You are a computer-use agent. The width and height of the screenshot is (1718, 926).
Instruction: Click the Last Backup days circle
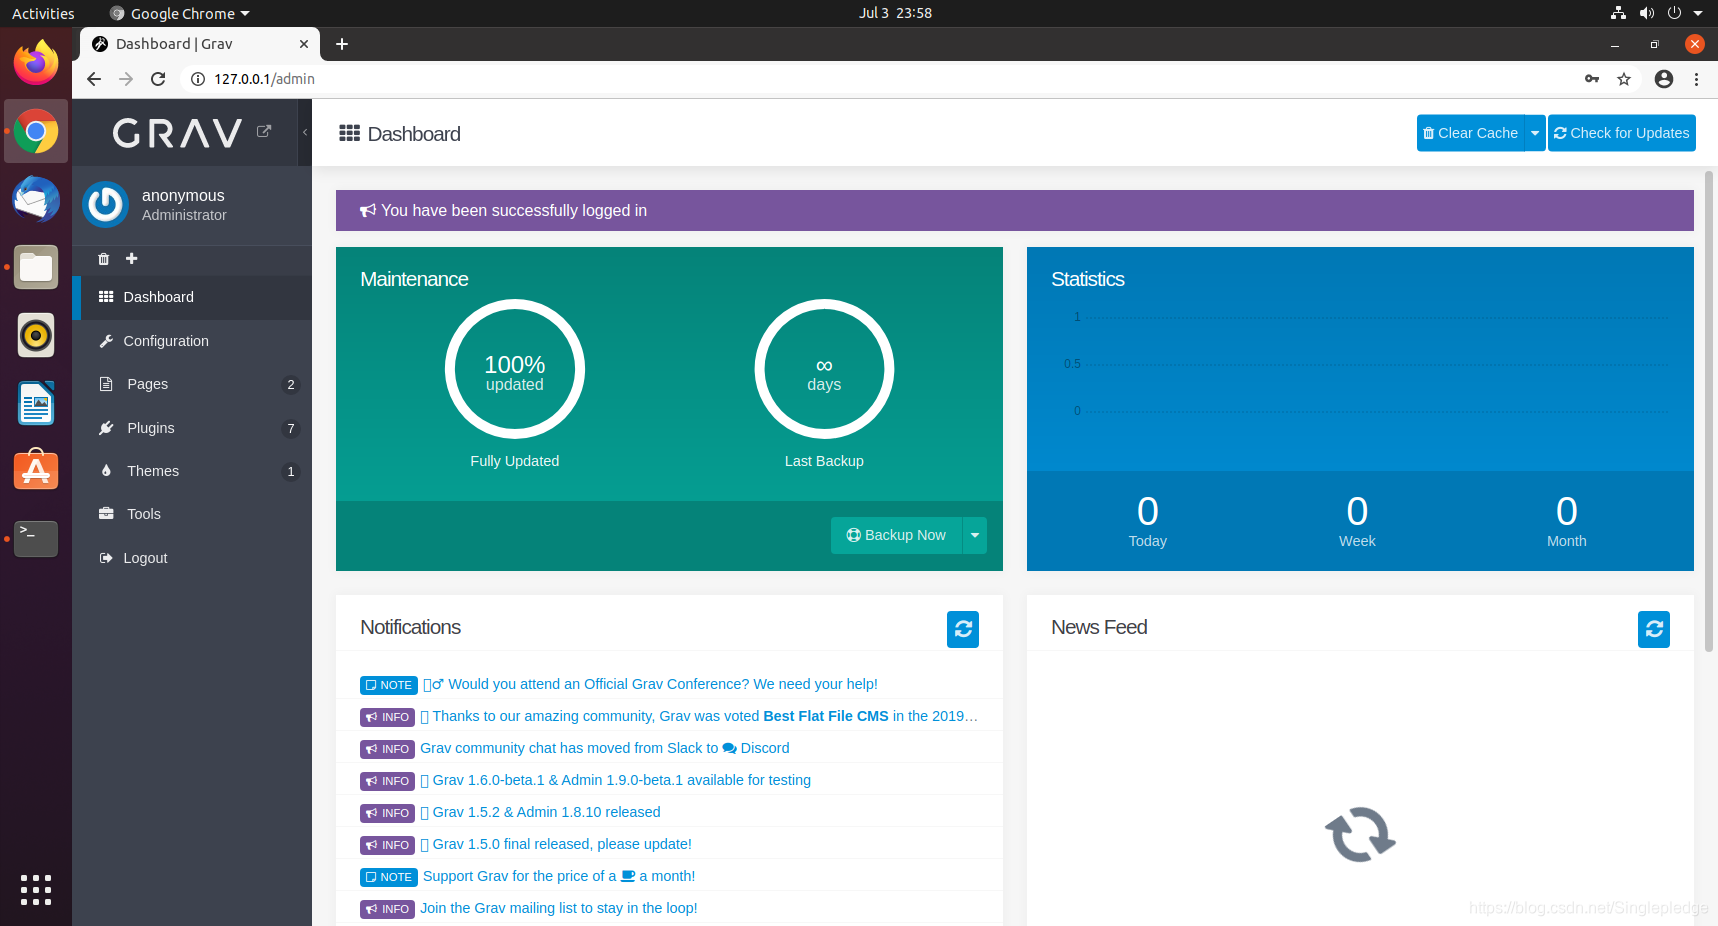click(x=824, y=369)
